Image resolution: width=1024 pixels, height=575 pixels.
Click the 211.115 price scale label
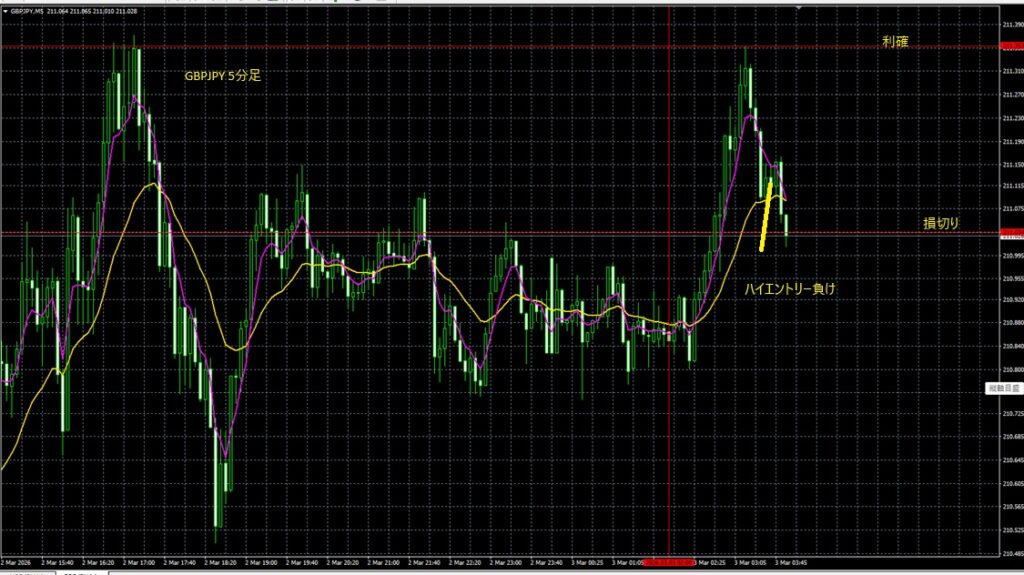tap(1012, 186)
